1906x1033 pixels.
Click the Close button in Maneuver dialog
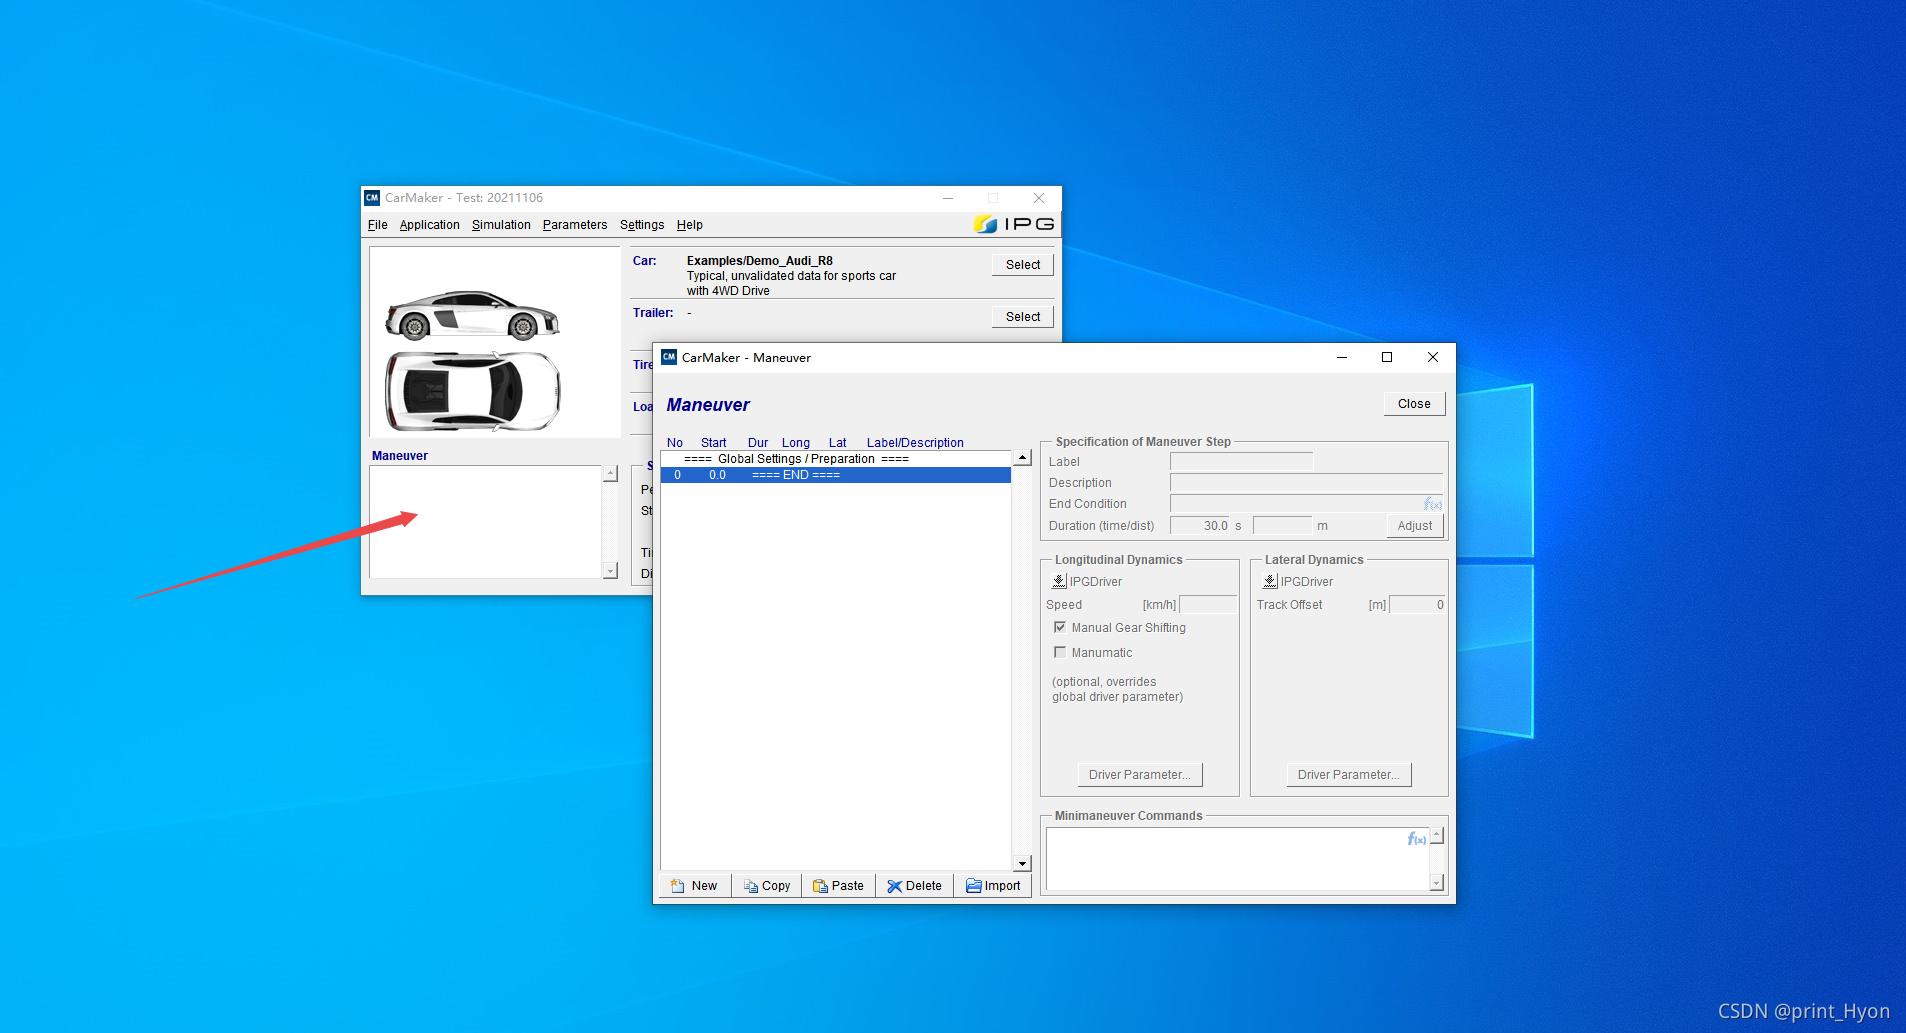click(1414, 404)
